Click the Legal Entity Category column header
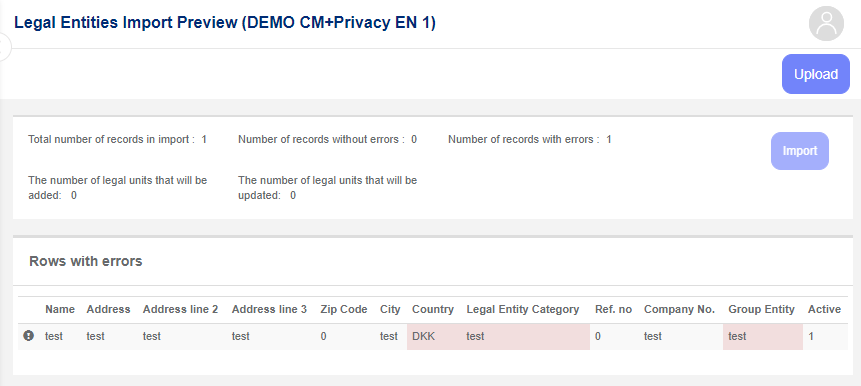The image size is (861, 386). [523, 309]
